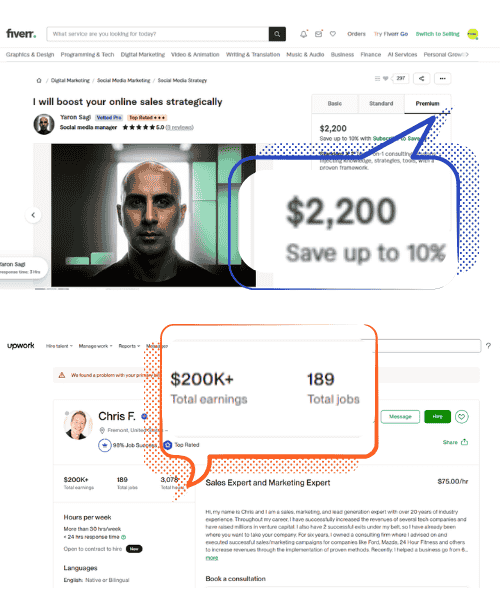Select the Basic package tab

[x=335, y=104]
